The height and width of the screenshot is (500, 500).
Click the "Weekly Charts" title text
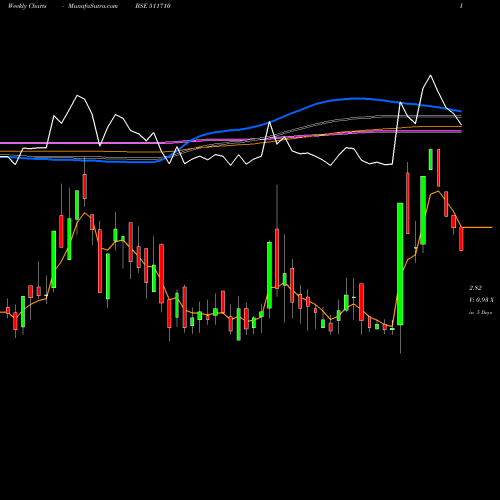click(x=27, y=6)
